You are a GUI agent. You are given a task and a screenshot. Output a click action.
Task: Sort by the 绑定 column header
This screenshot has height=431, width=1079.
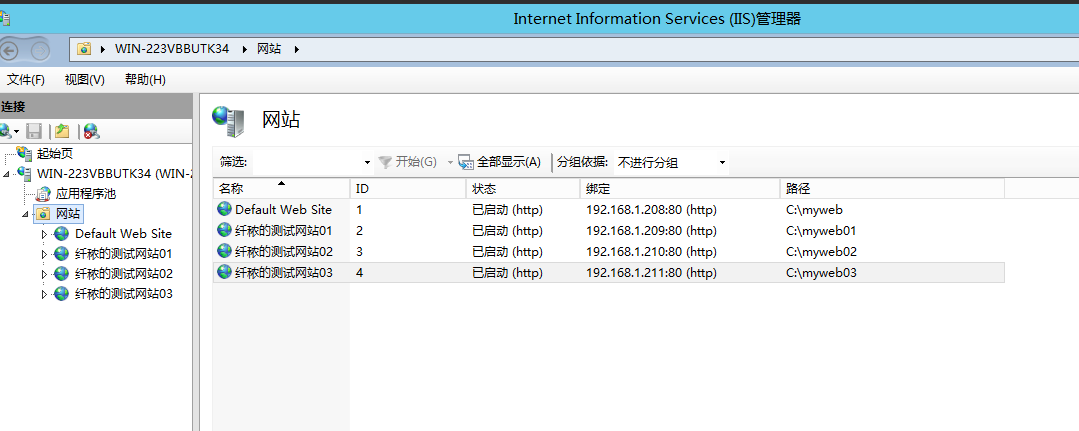click(680, 188)
